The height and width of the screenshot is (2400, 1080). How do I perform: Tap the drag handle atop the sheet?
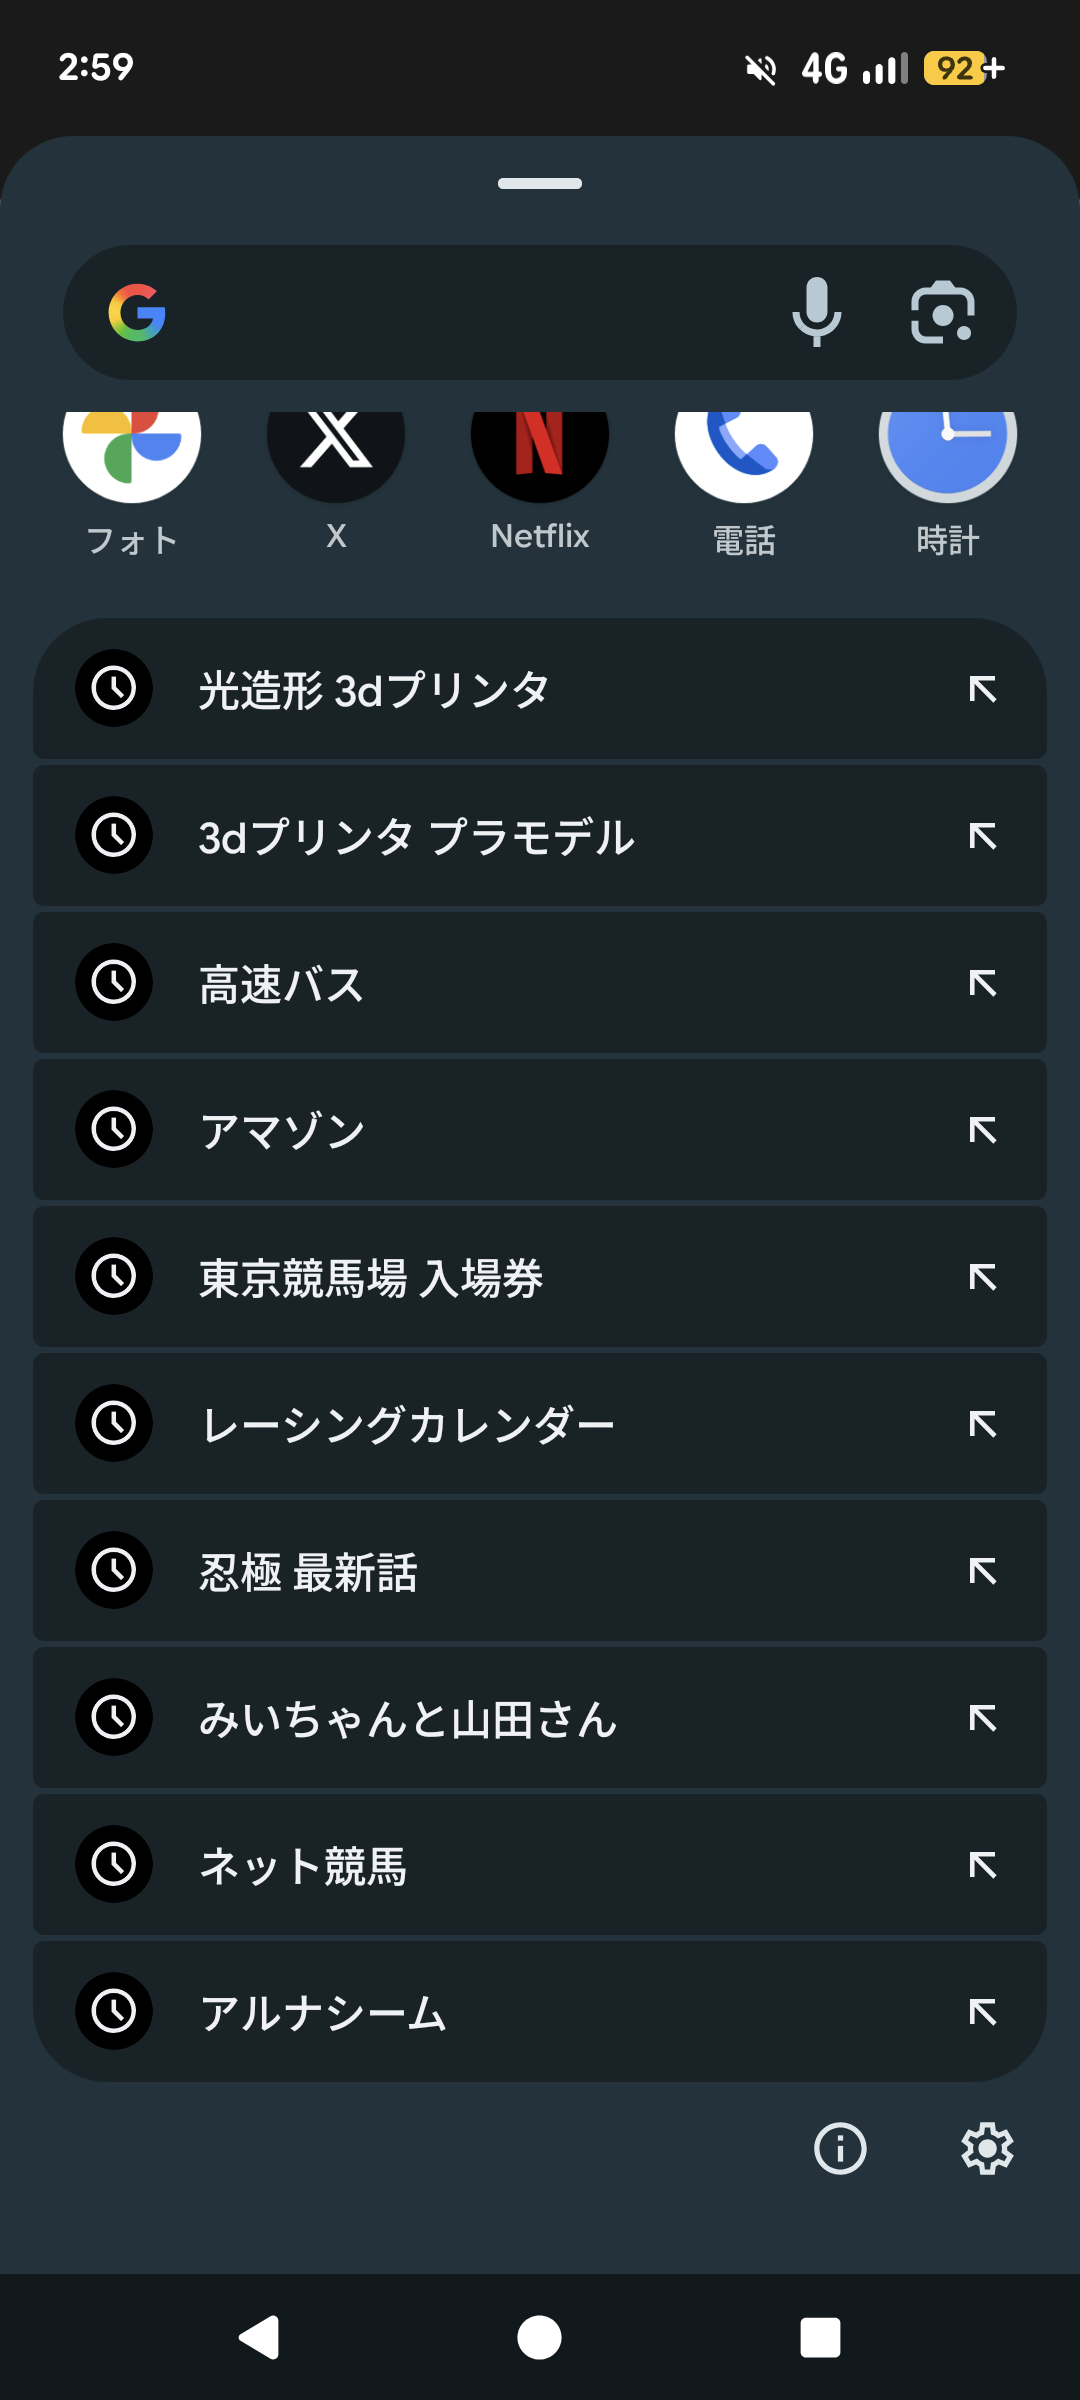tap(540, 184)
